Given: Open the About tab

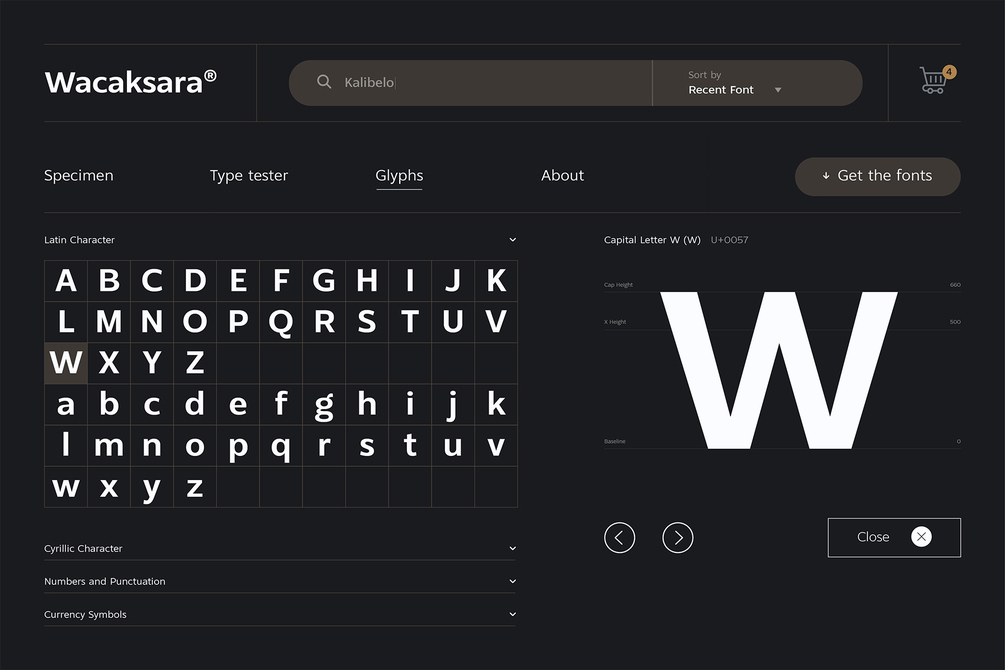Looking at the screenshot, I should (562, 176).
